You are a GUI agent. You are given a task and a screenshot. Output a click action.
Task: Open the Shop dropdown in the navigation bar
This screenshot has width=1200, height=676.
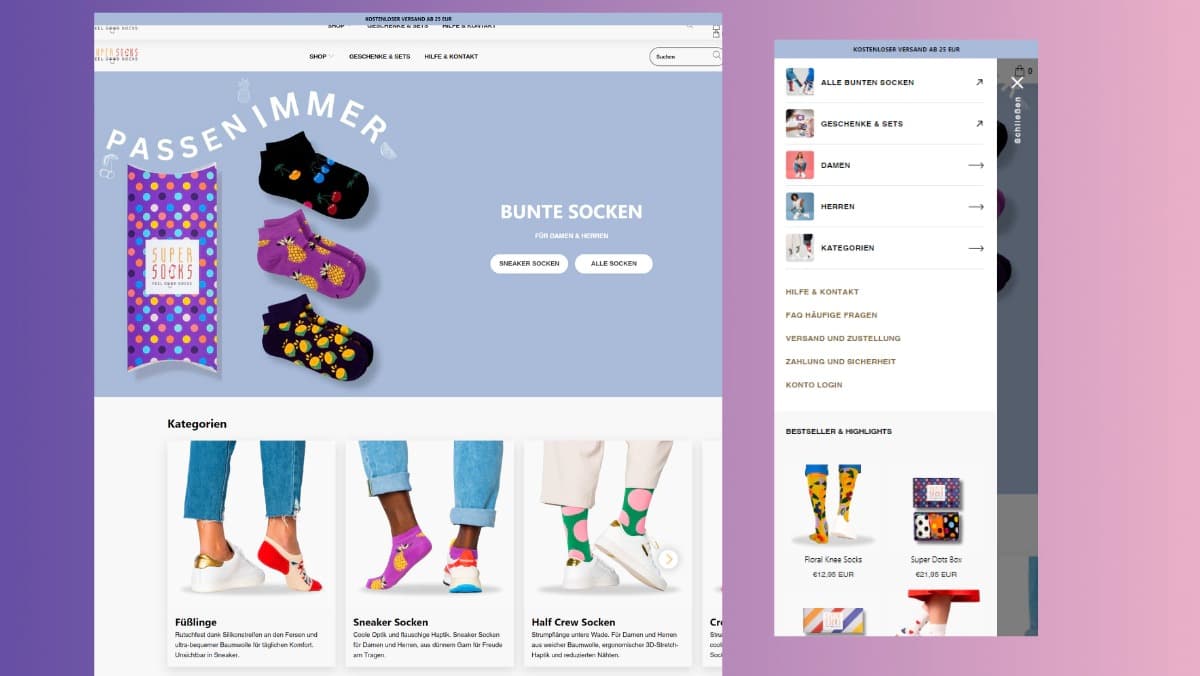coord(321,56)
